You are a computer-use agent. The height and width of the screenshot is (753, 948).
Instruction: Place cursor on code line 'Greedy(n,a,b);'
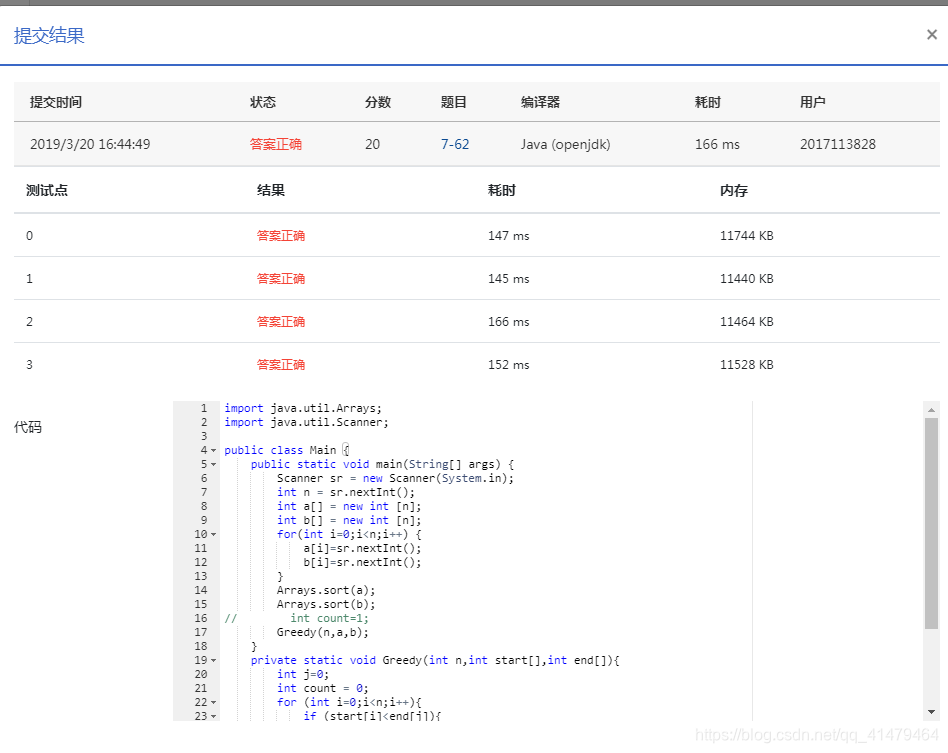click(x=322, y=633)
